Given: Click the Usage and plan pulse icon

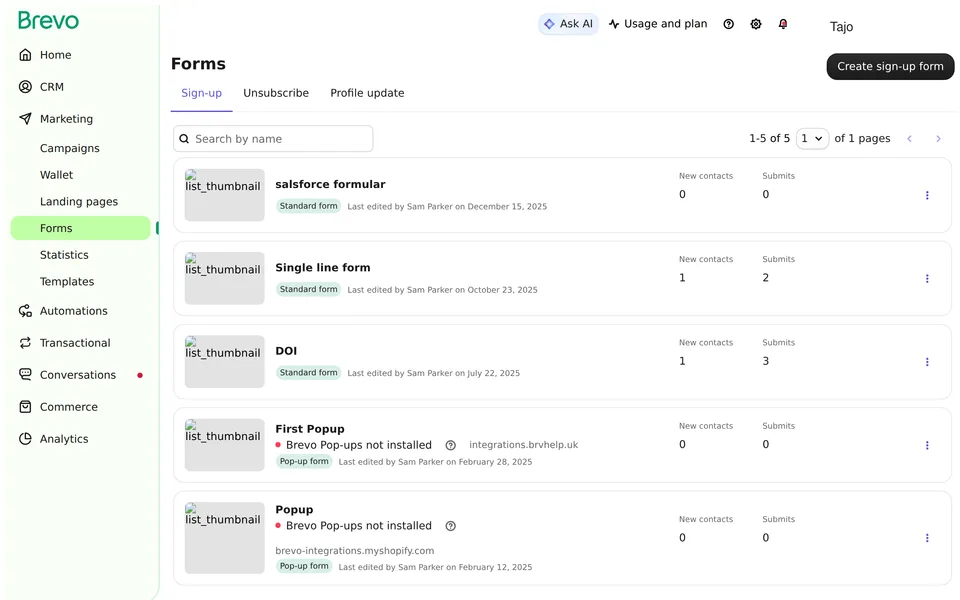Looking at the screenshot, I should coord(614,24).
